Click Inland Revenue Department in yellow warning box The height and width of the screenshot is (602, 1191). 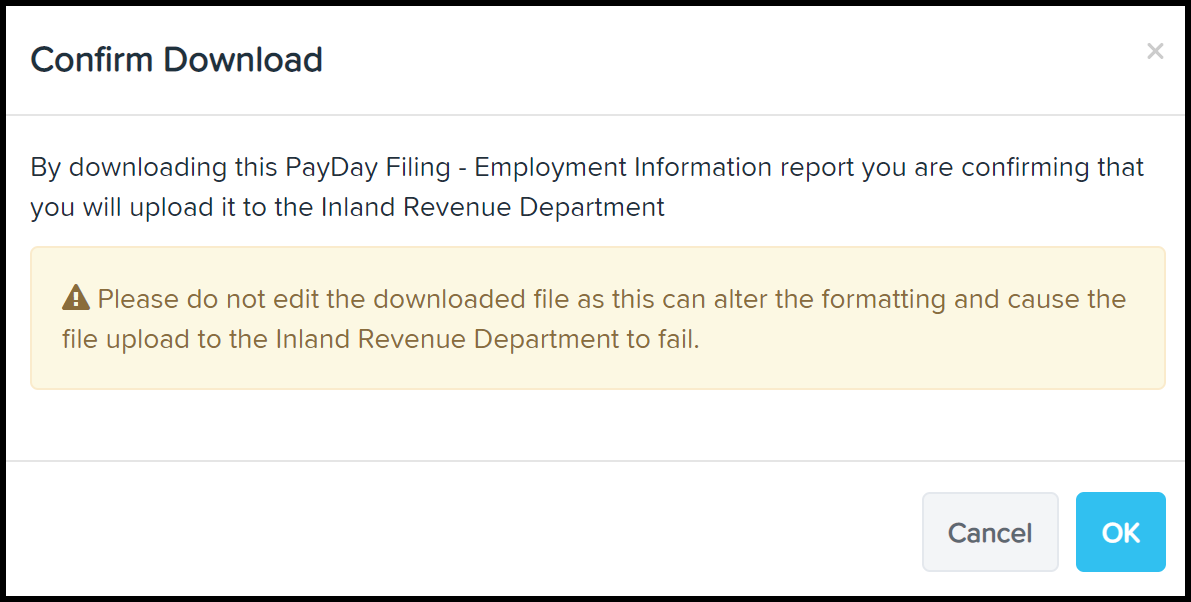(447, 339)
